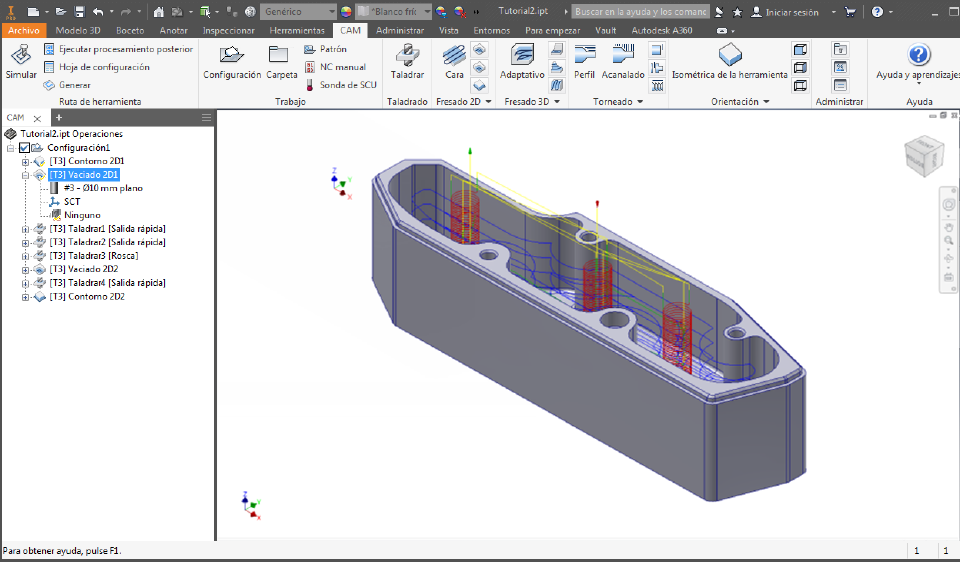
Task: Click Sonda de SCU probe tool
Action: 340,85
